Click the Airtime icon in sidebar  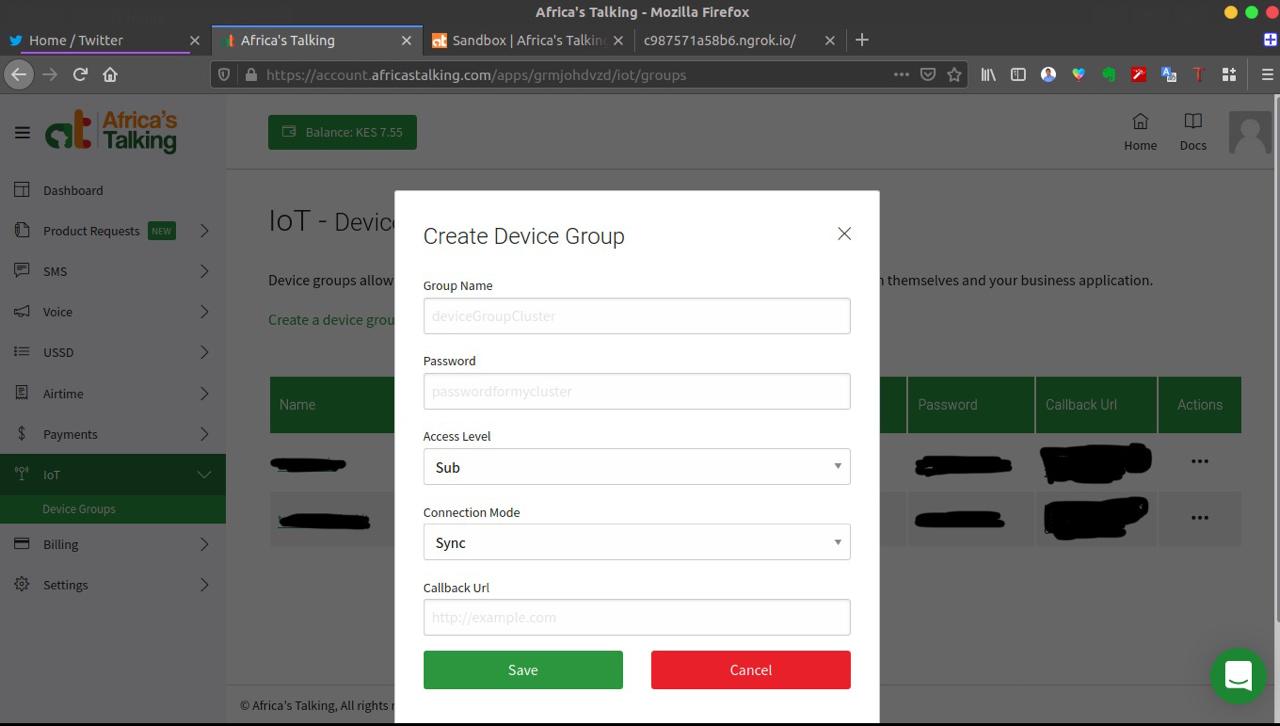(22, 393)
